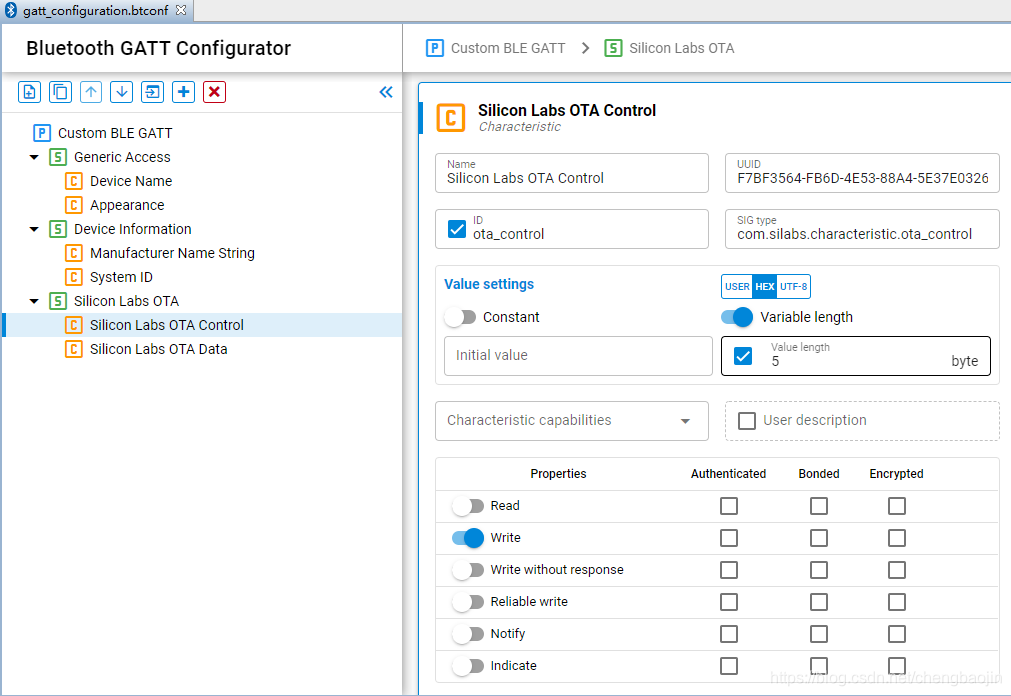This screenshot has height=696, width=1011.
Task: Select Silicon Labs OTA Control tree item
Action: pyautogui.click(x=167, y=325)
